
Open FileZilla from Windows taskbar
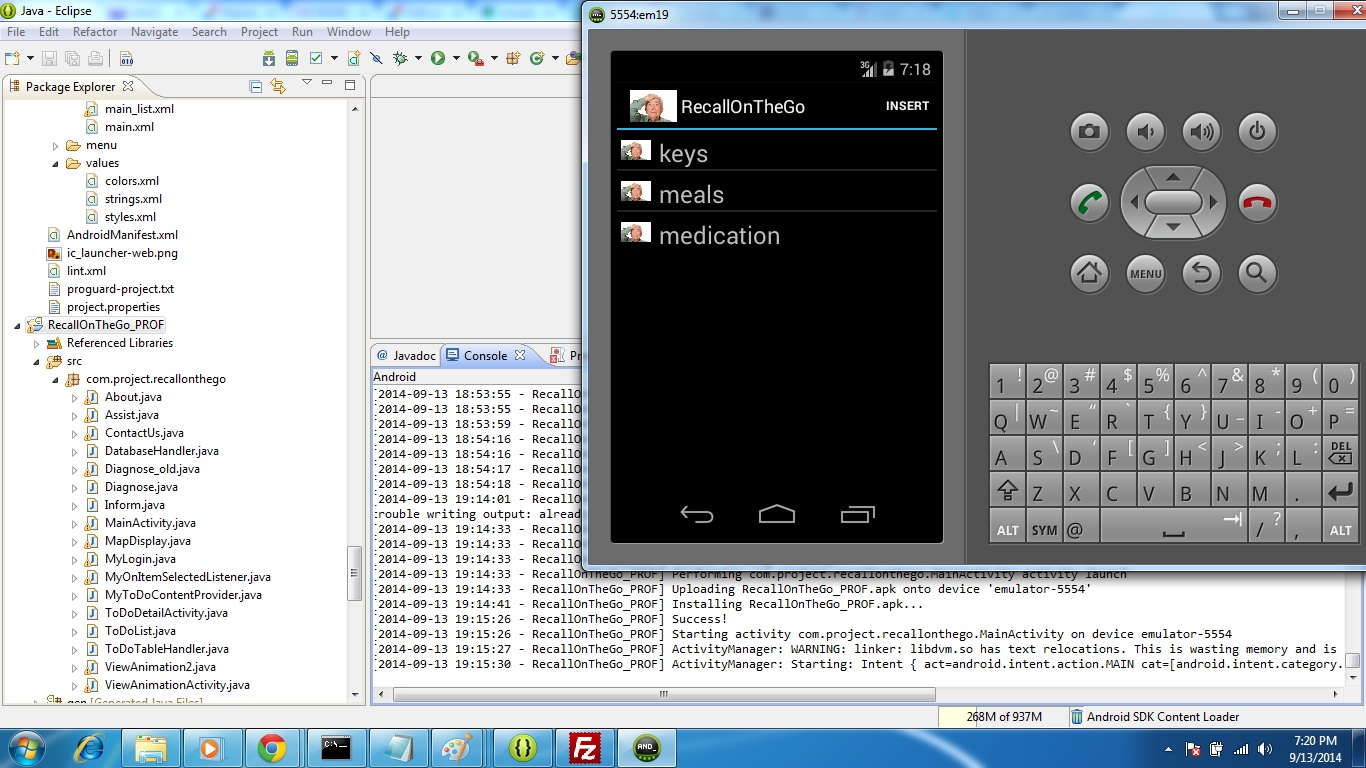coord(583,748)
